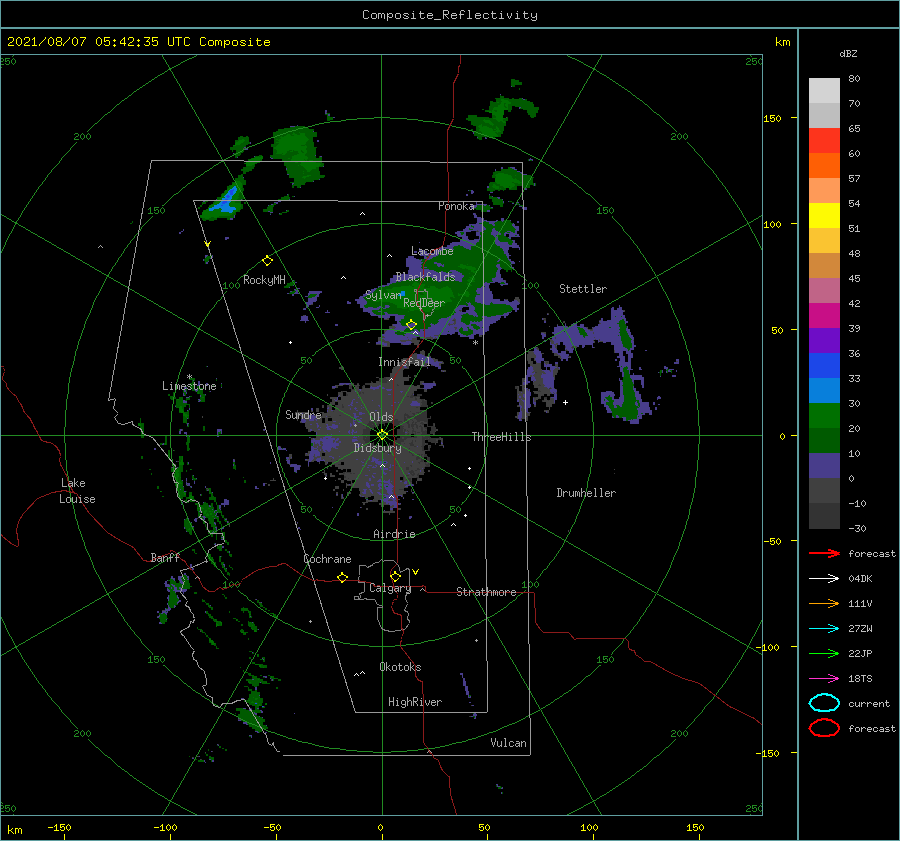The height and width of the screenshot is (841, 900).
Task: Click the yellow diamond marker near RockyMH
Action: pos(267,261)
